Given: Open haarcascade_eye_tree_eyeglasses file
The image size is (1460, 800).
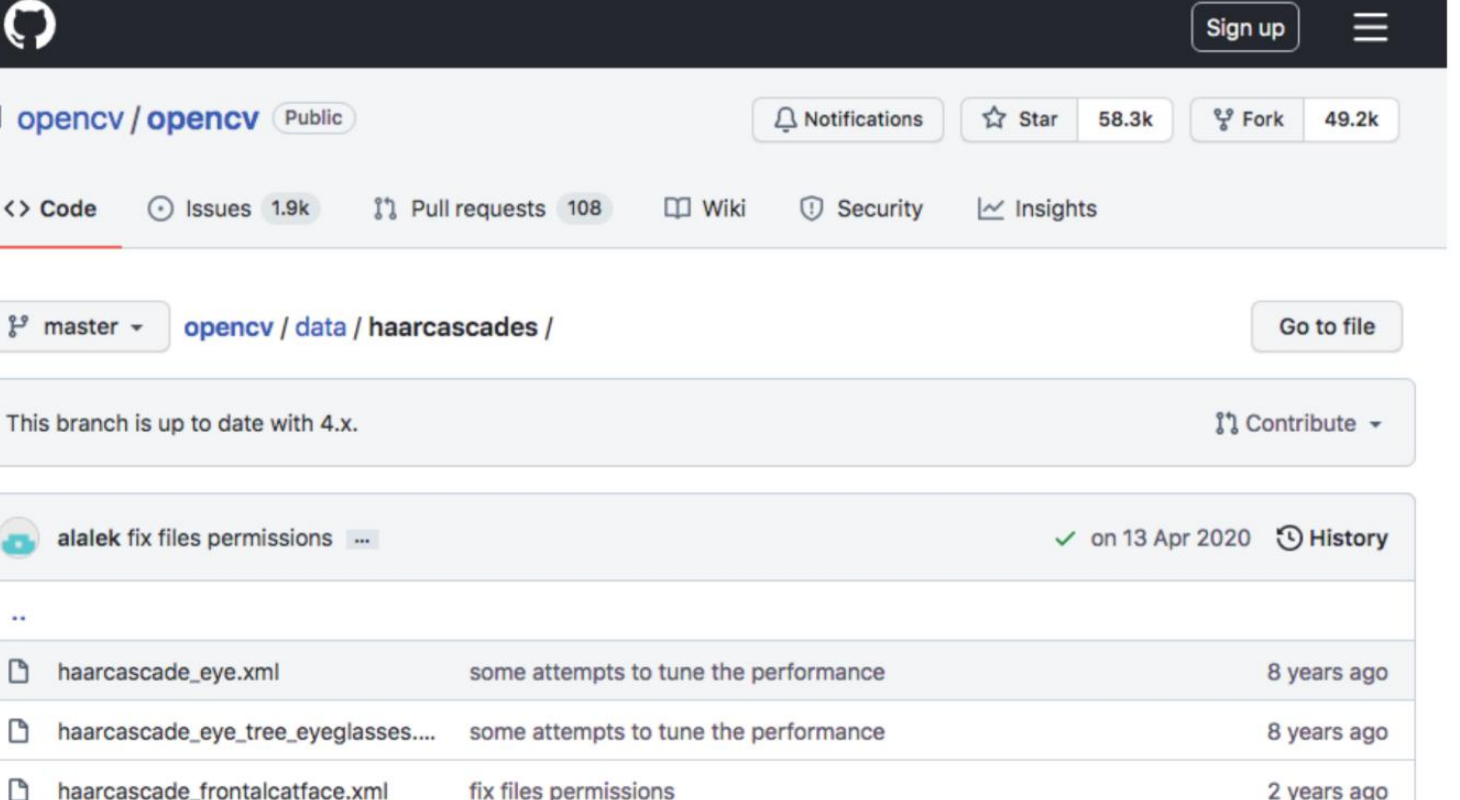Looking at the screenshot, I should [246, 732].
